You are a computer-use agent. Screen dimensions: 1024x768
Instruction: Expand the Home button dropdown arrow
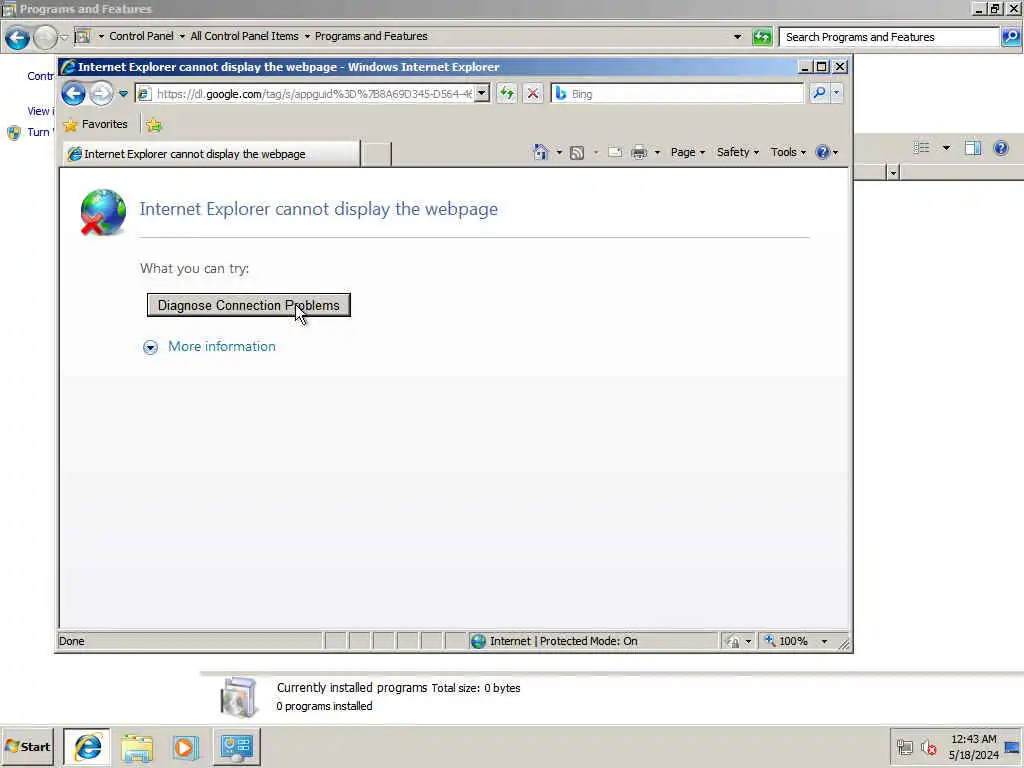[x=559, y=152]
